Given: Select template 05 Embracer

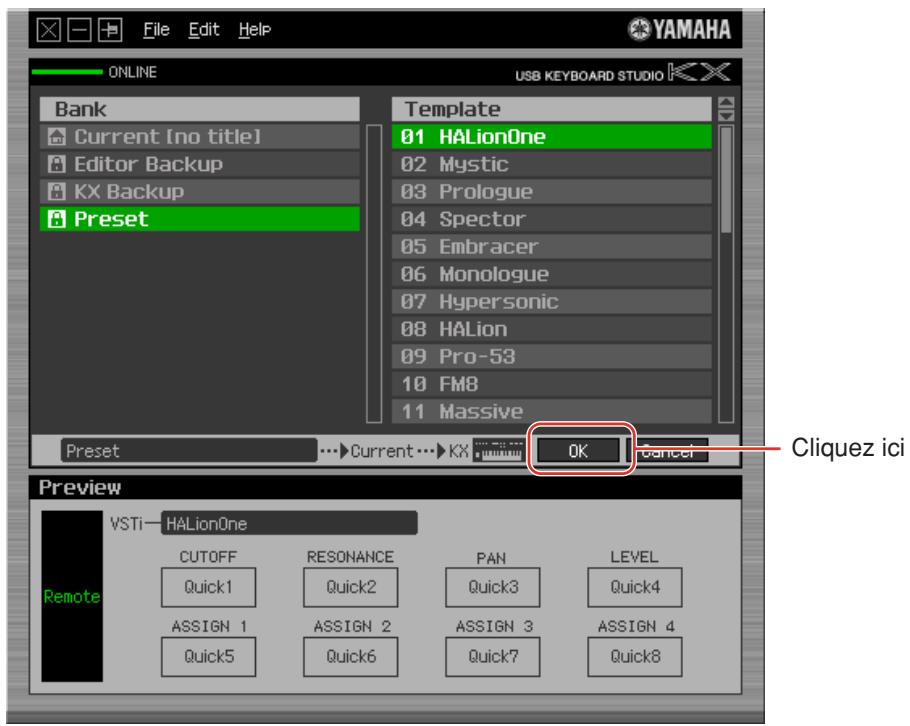Looking at the screenshot, I should (552, 246).
